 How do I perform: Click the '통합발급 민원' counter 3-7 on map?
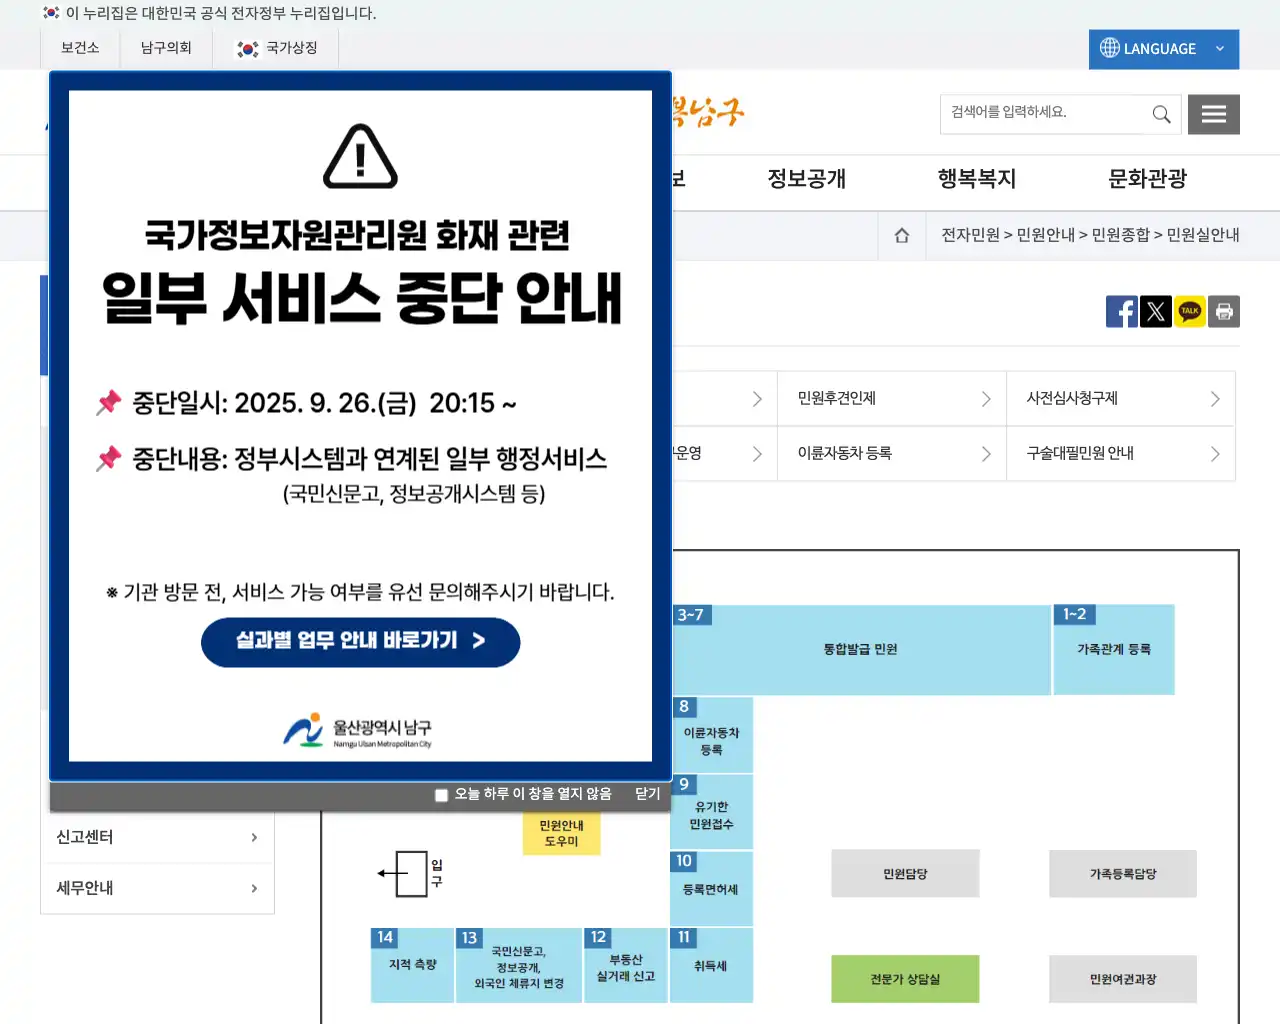(861, 649)
